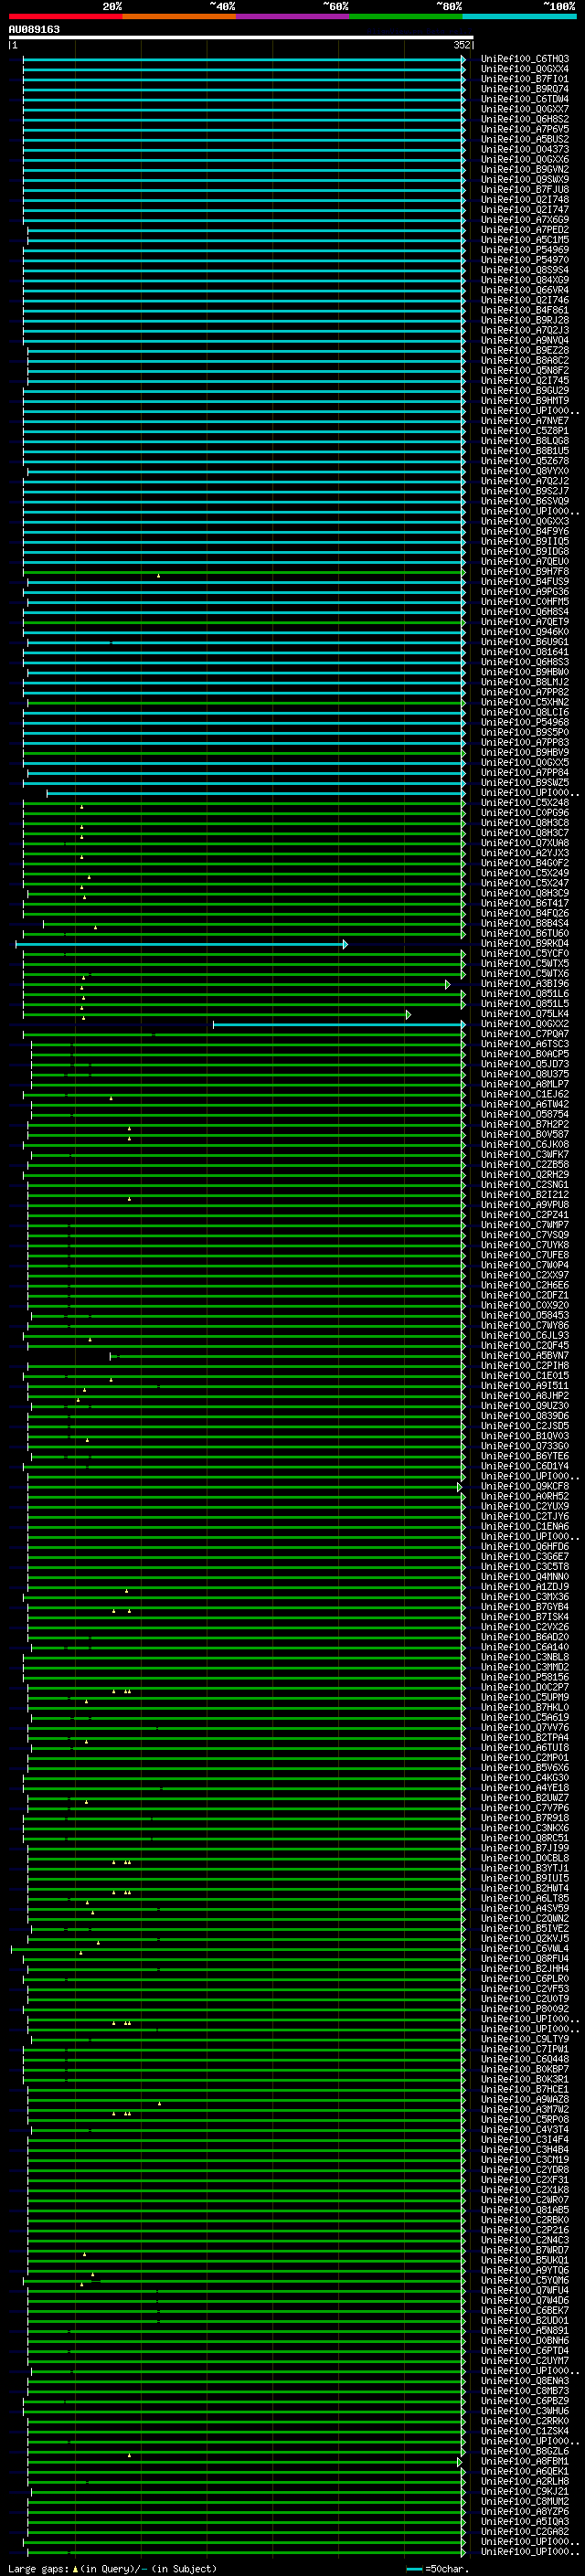Select the UniRef100_C0PG96 label
585x2576 pixels.
click(525, 813)
